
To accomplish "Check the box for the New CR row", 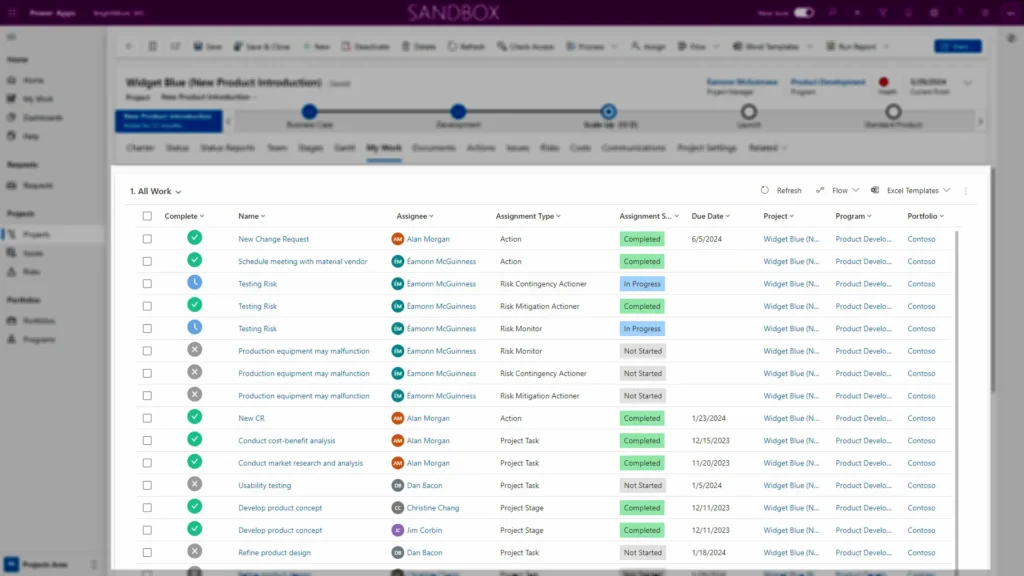I will 147,418.
